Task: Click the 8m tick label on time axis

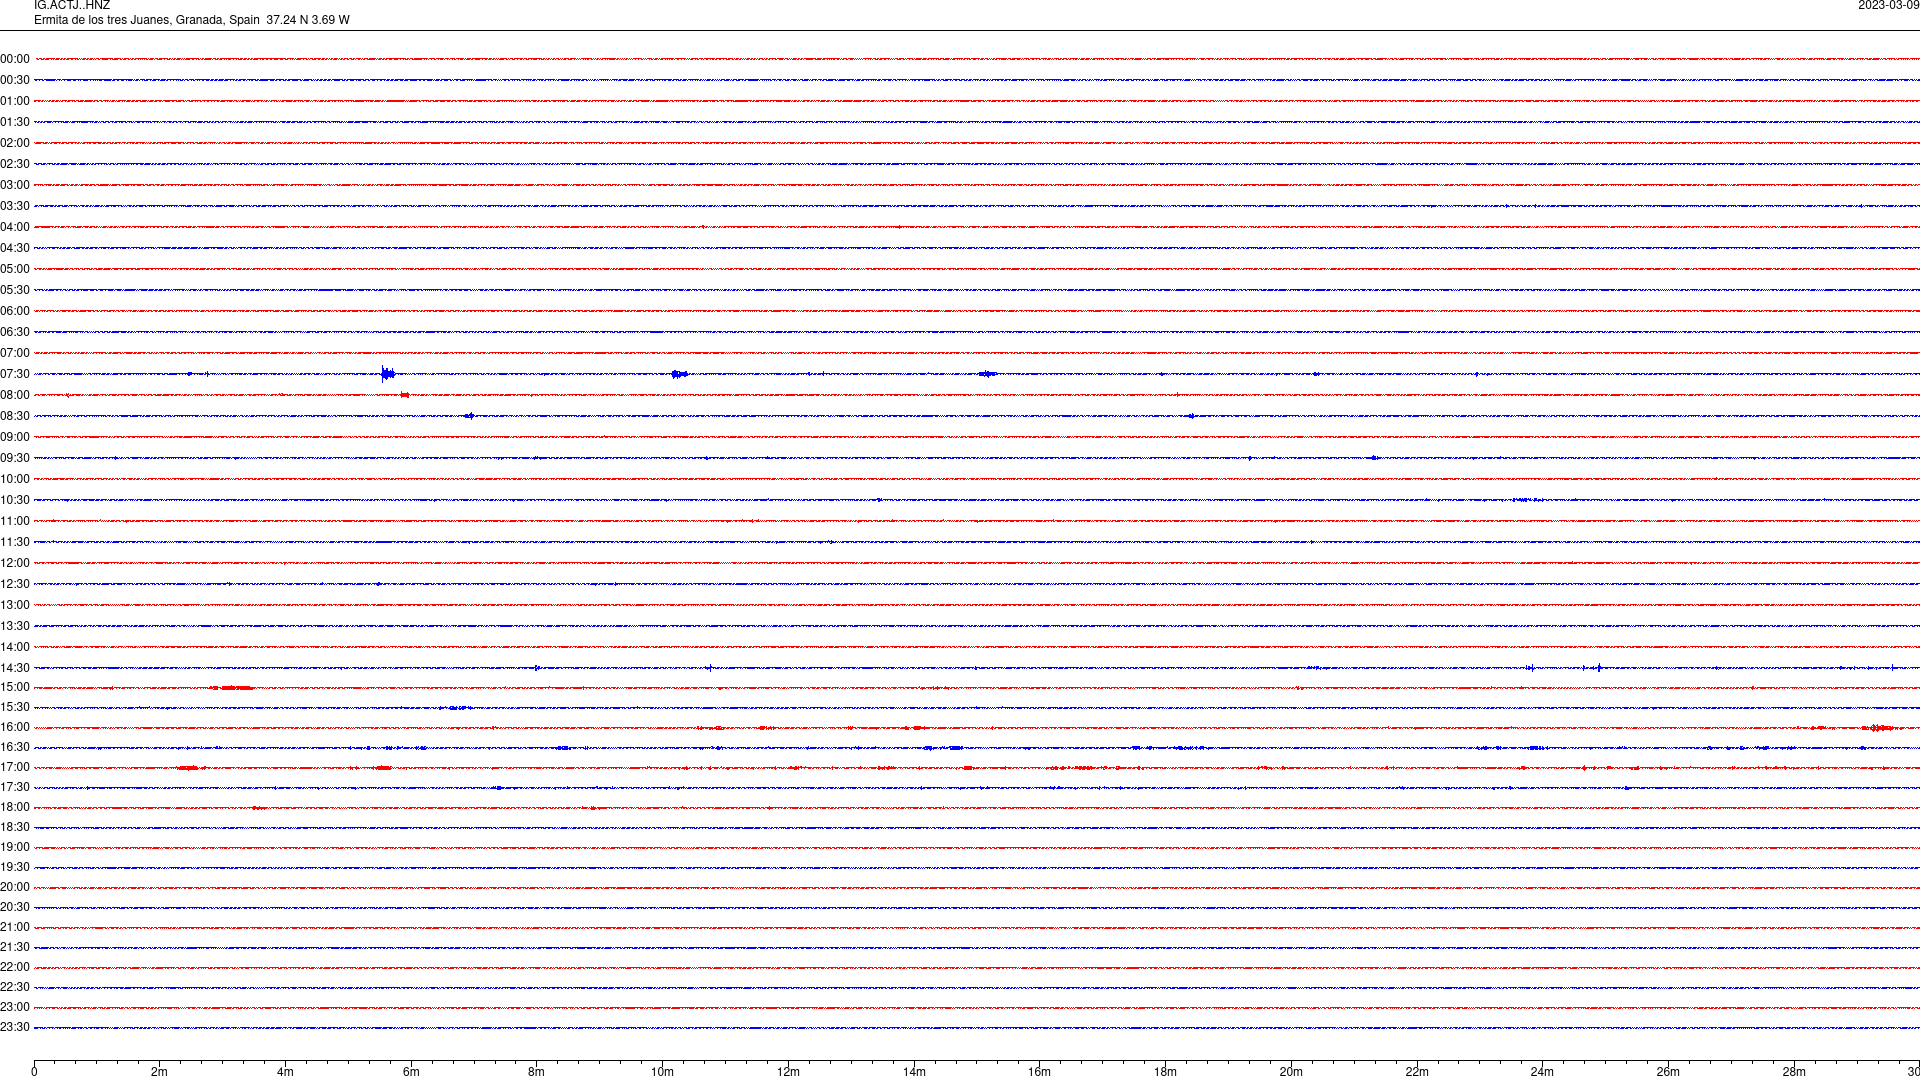Action: (x=536, y=1072)
